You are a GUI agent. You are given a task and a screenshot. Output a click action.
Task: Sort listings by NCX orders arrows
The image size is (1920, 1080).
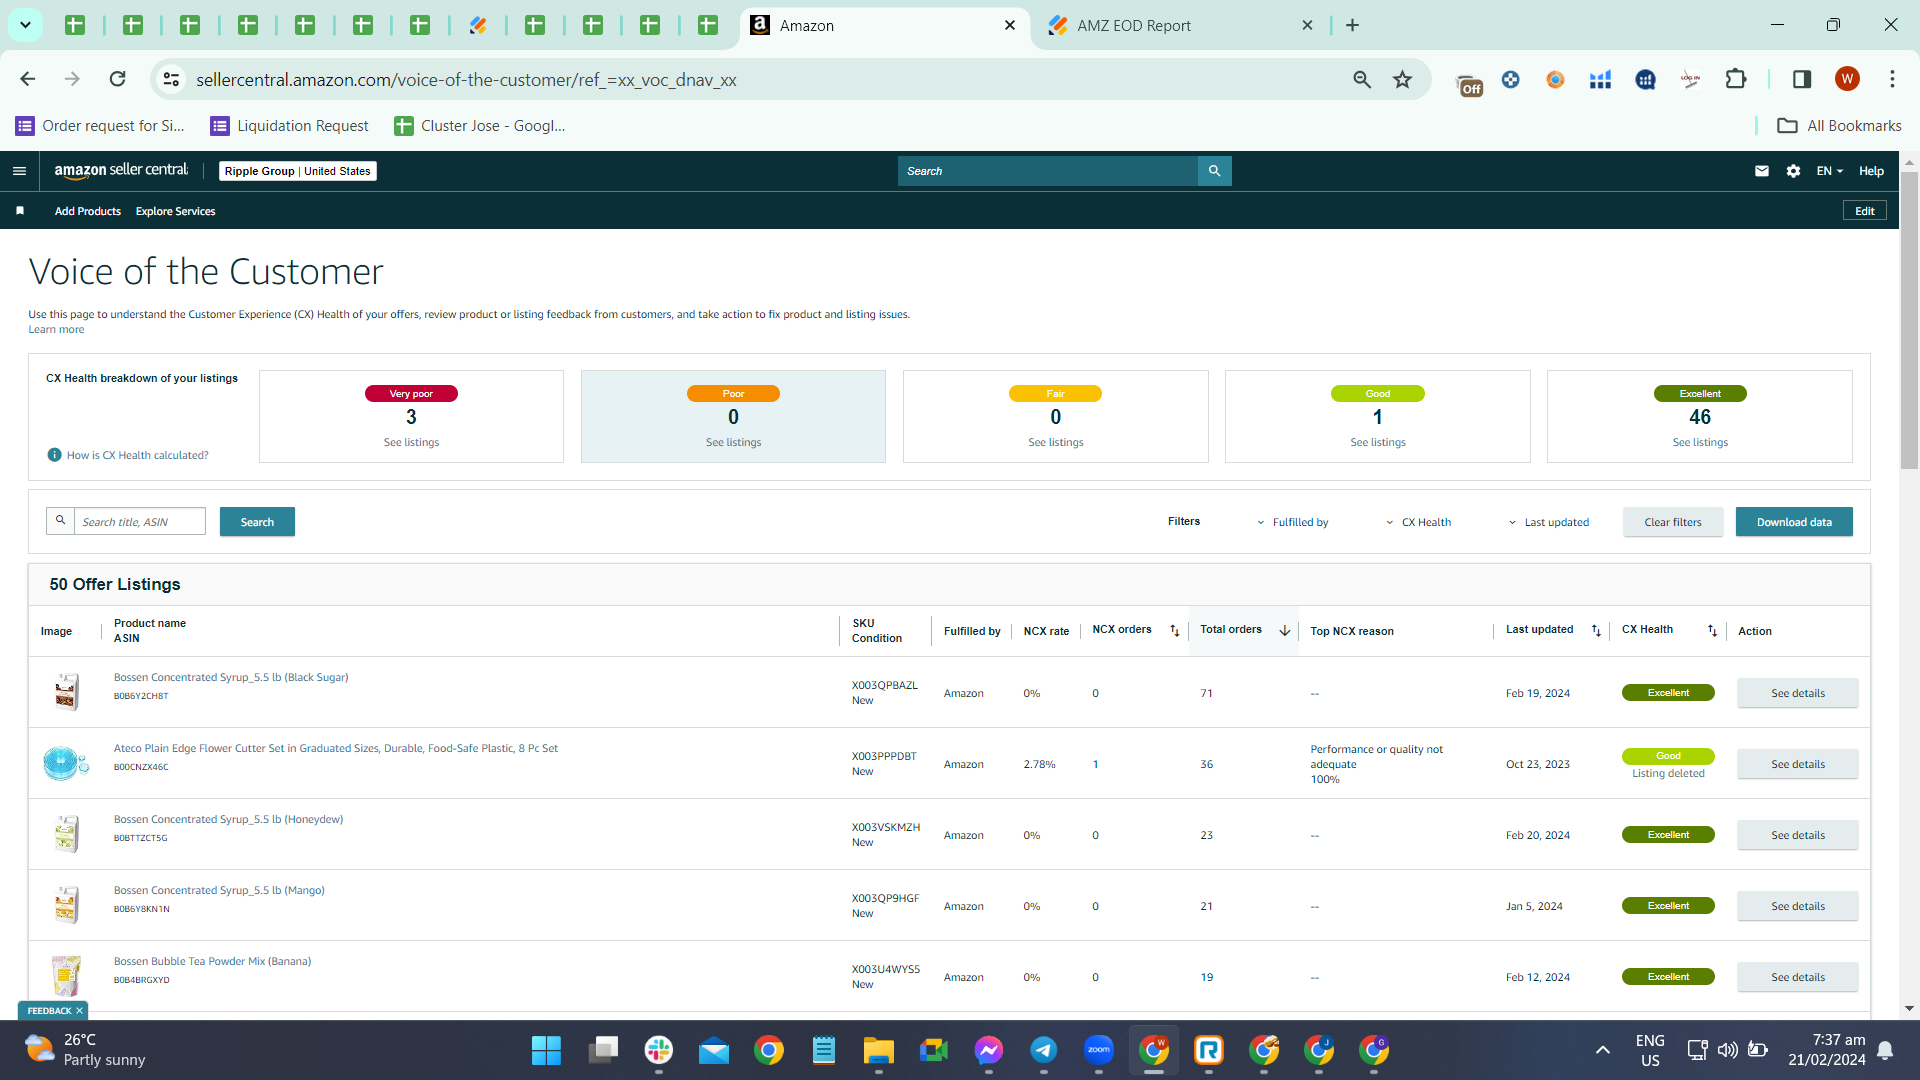[1175, 631]
